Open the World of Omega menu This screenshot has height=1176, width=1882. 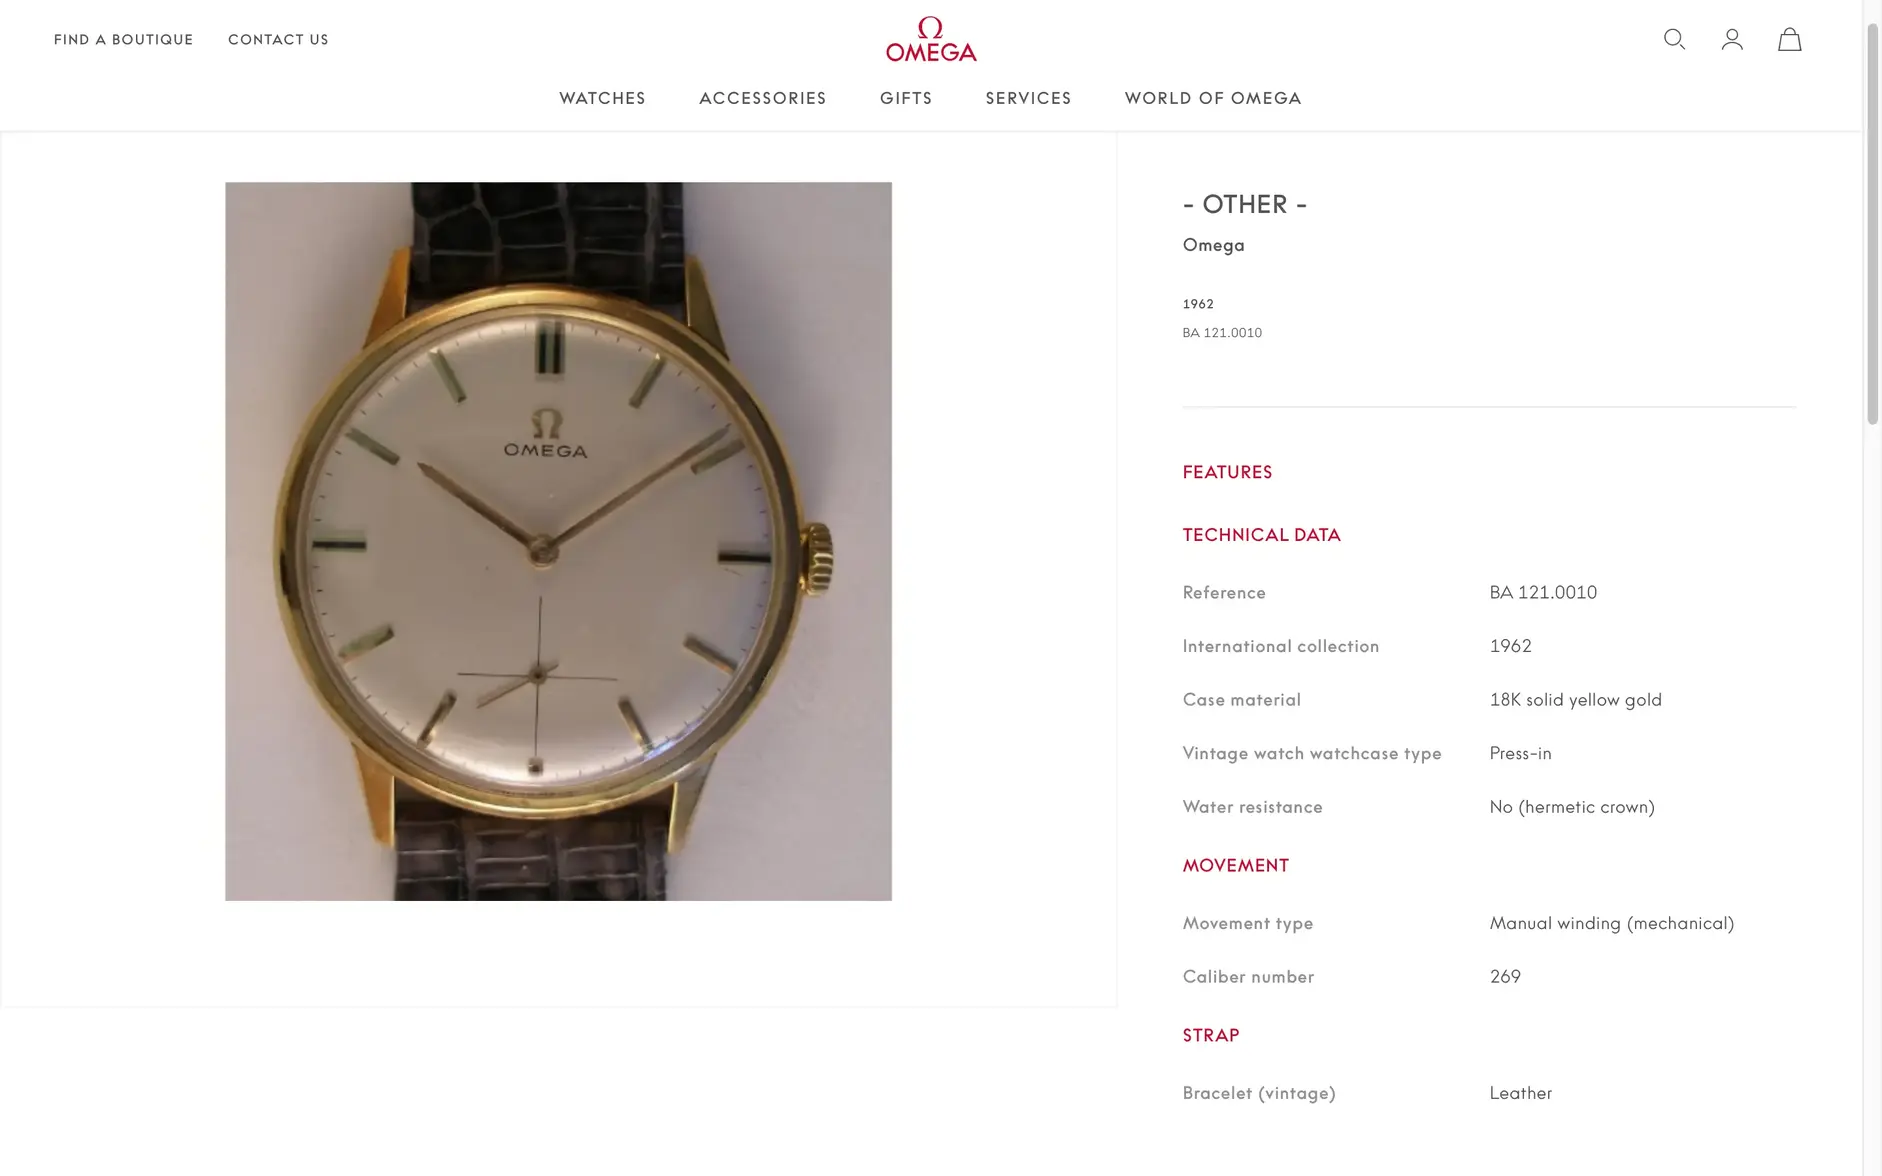tap(1213, 98)
